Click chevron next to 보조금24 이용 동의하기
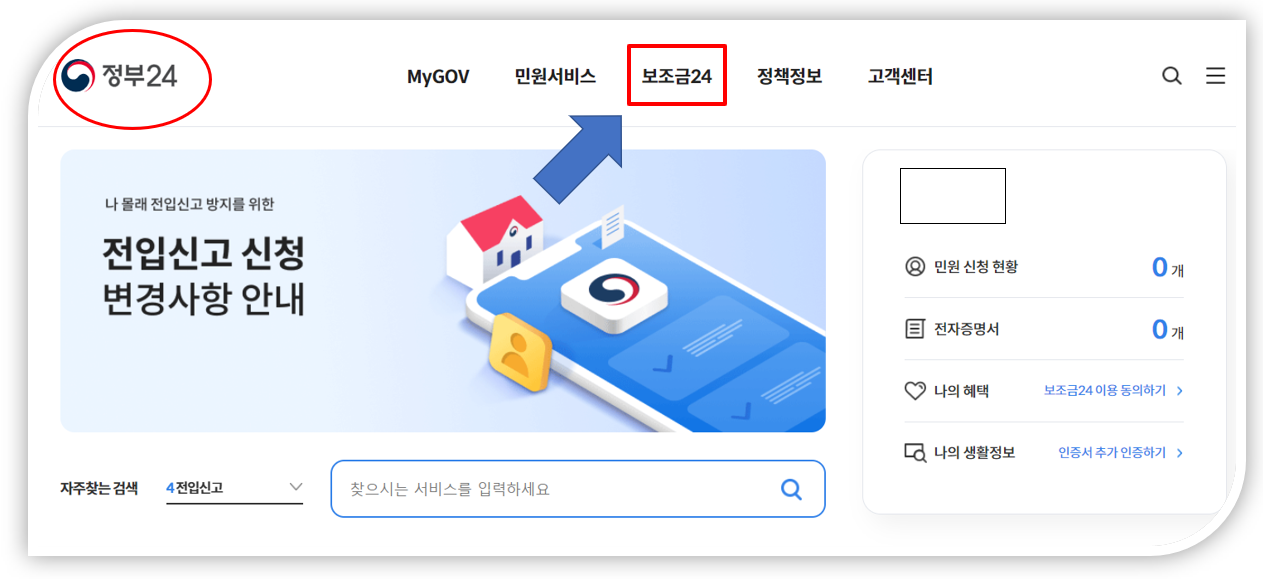1263x579 pixels. pos(1180,391)
